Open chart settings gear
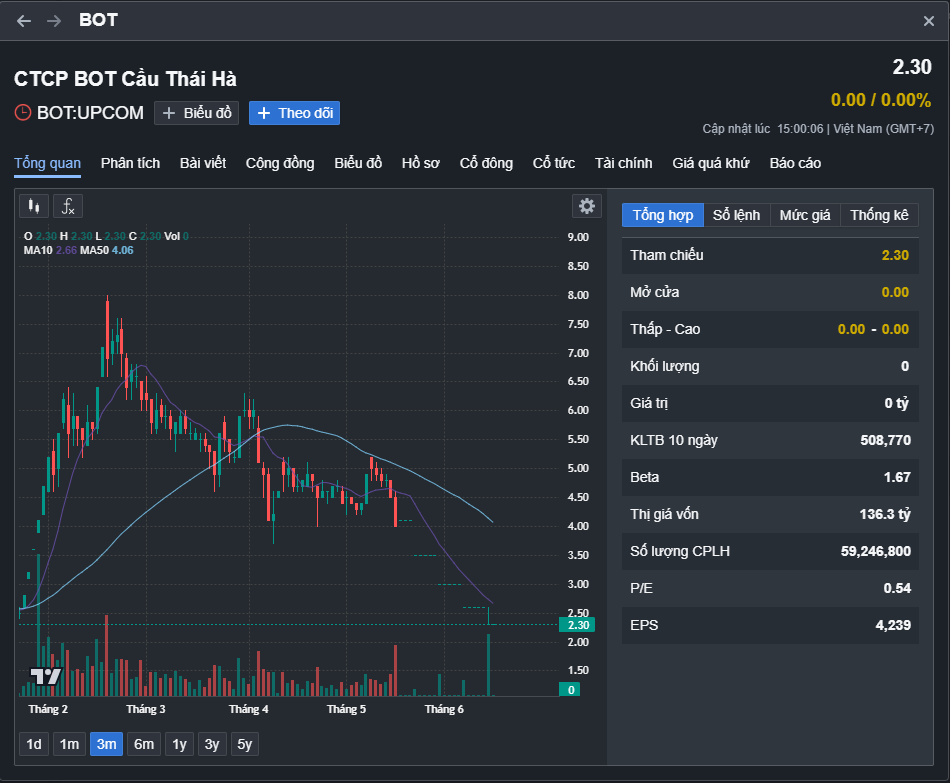Screen dimensions: 950x783 click(x=587, y=206)
